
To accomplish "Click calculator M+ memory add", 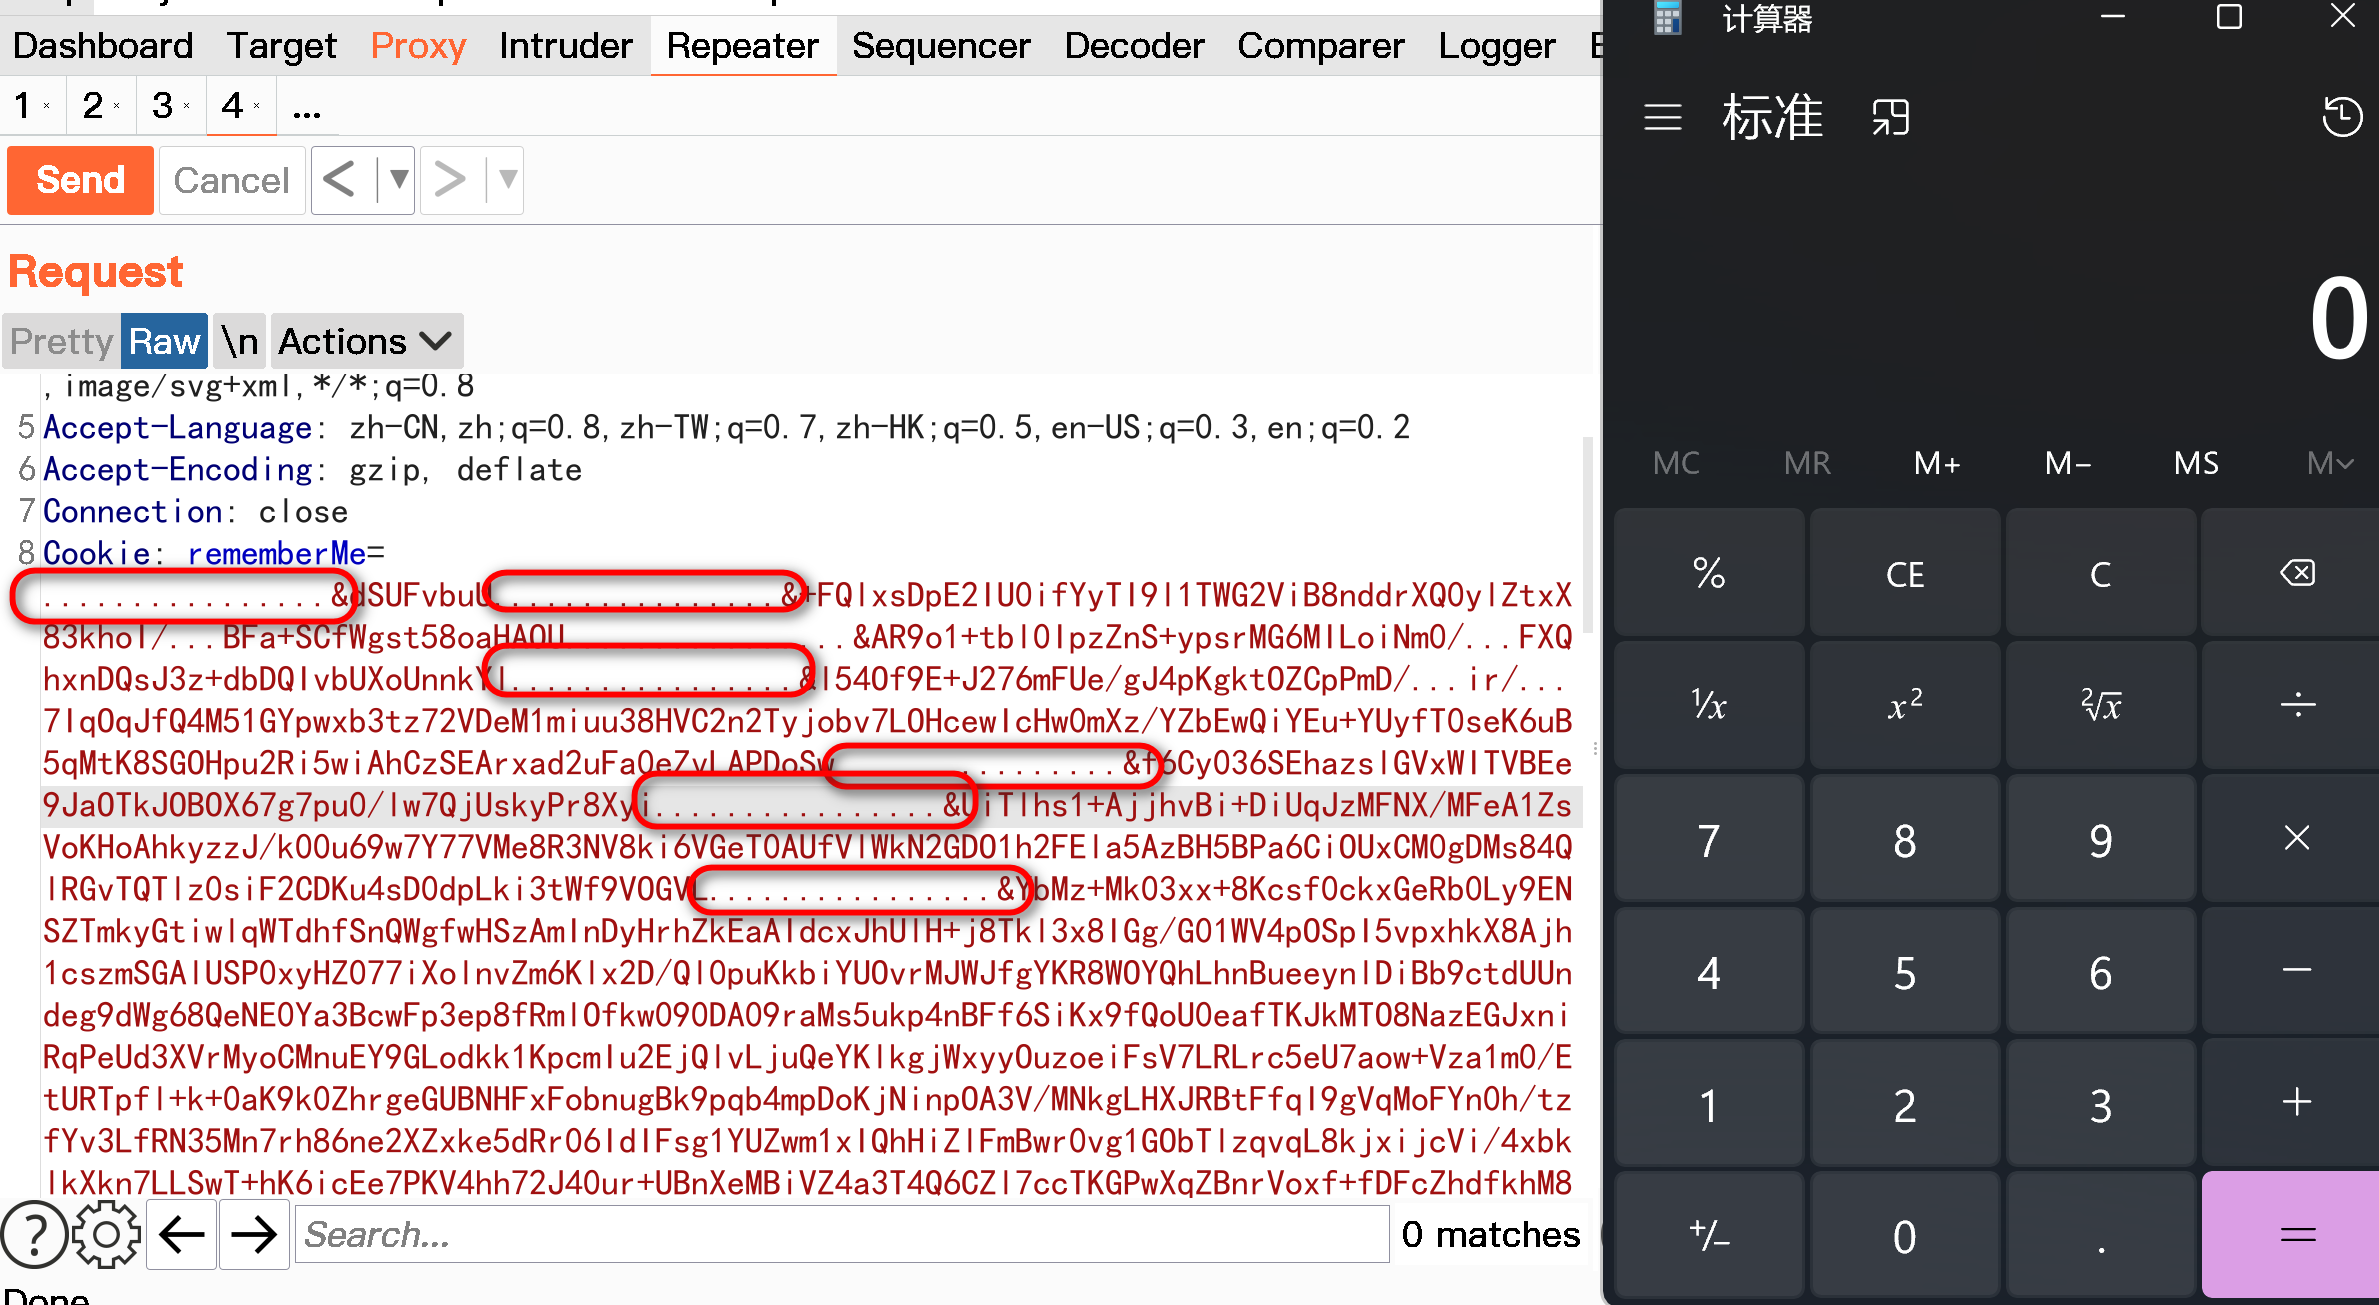I will point(1937,463).
